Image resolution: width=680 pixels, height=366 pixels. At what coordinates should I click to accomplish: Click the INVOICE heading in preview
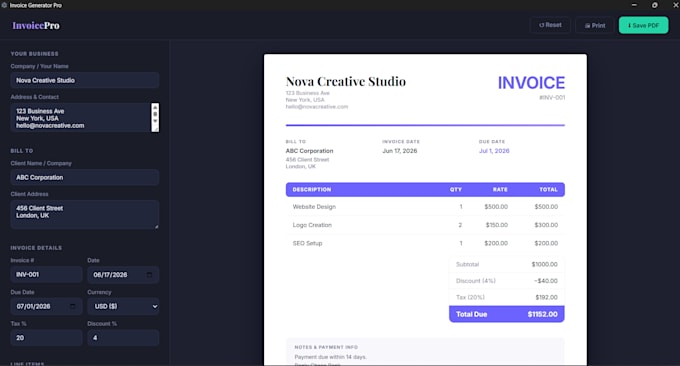(x=531, y=83)
